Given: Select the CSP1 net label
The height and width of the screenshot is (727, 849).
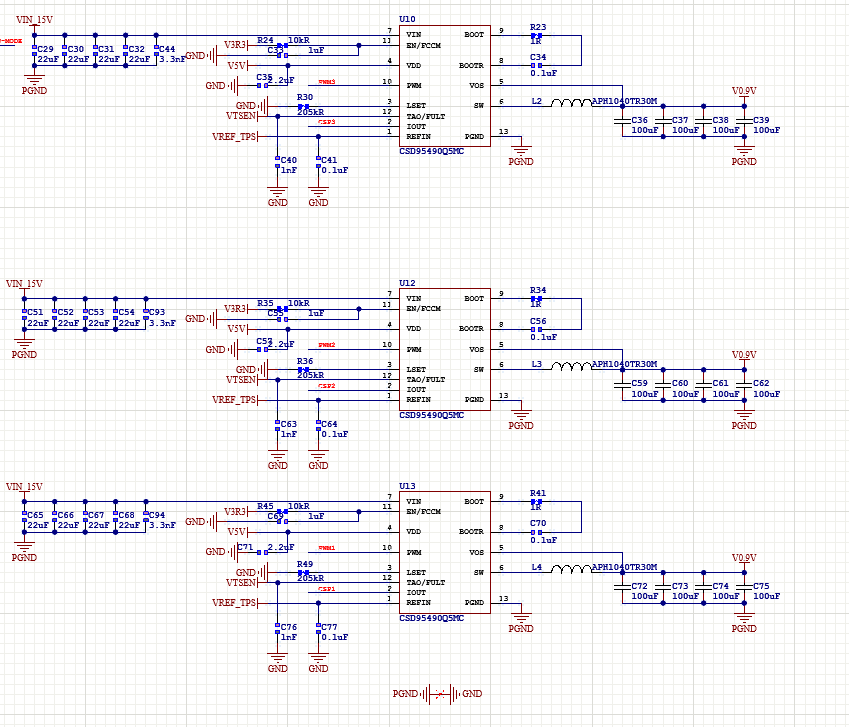Looking at the screenshot, I should [326, 589].
